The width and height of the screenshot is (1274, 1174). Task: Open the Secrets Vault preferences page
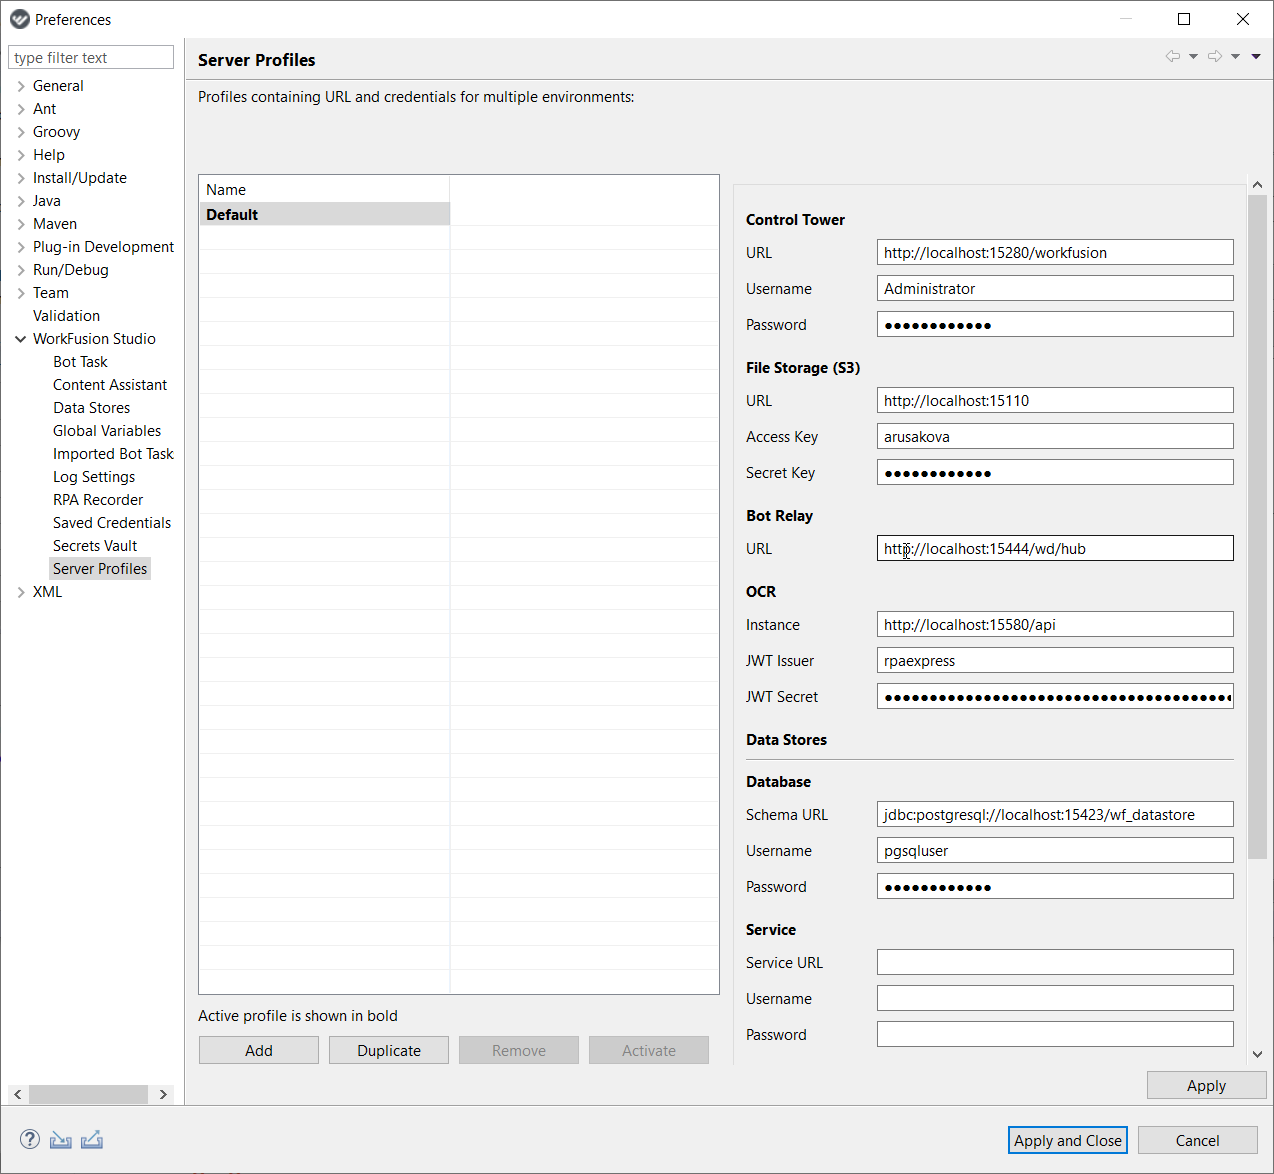(95, 546)
